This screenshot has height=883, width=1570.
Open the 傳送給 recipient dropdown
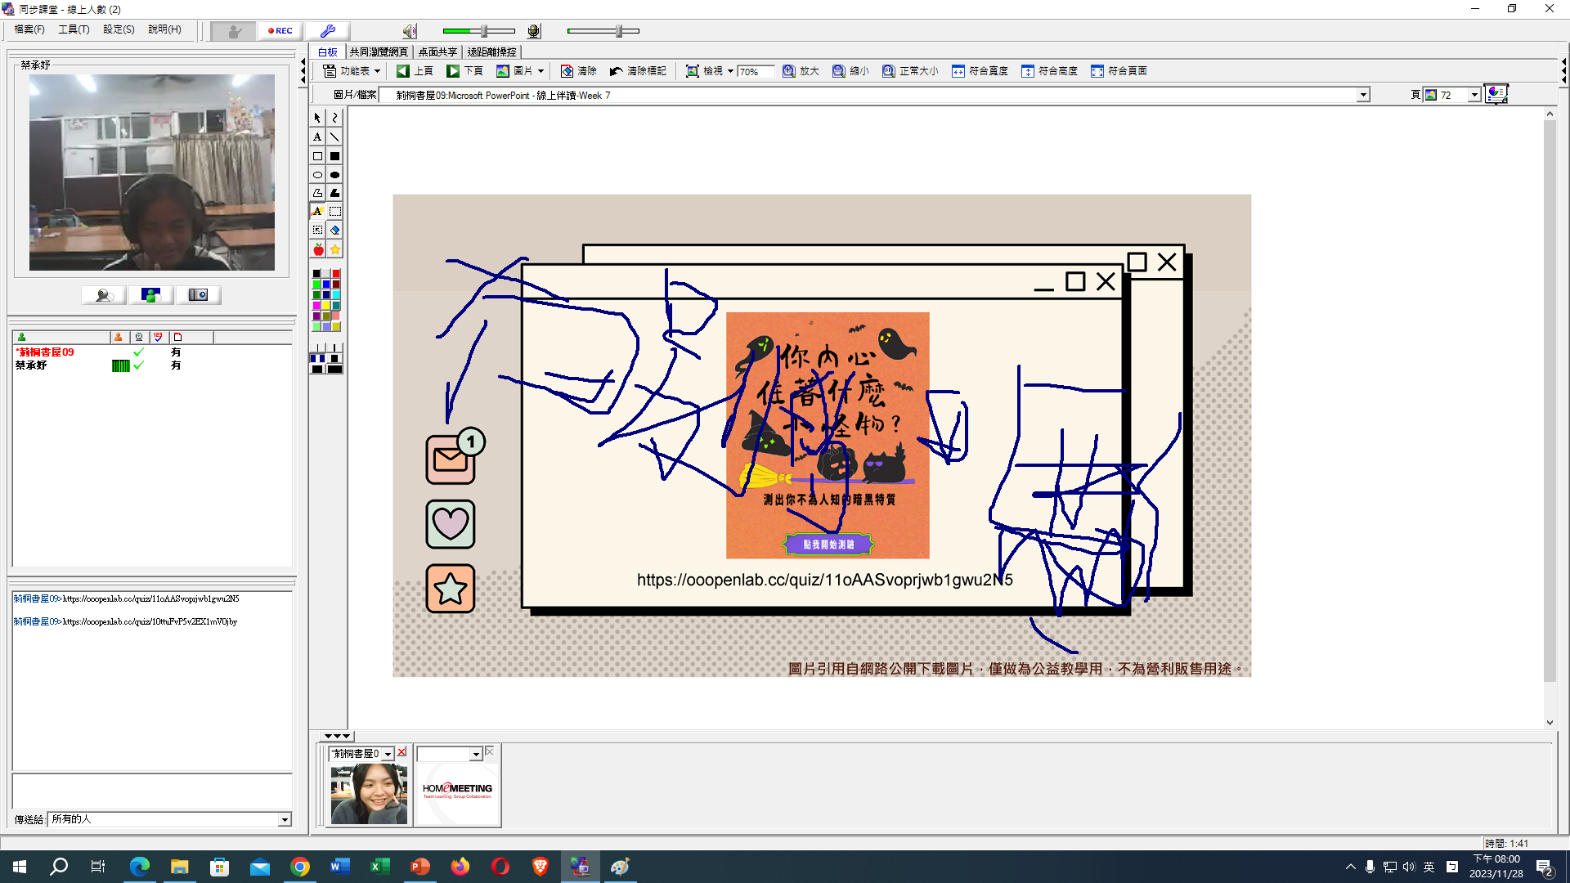(x=285, y=819)
